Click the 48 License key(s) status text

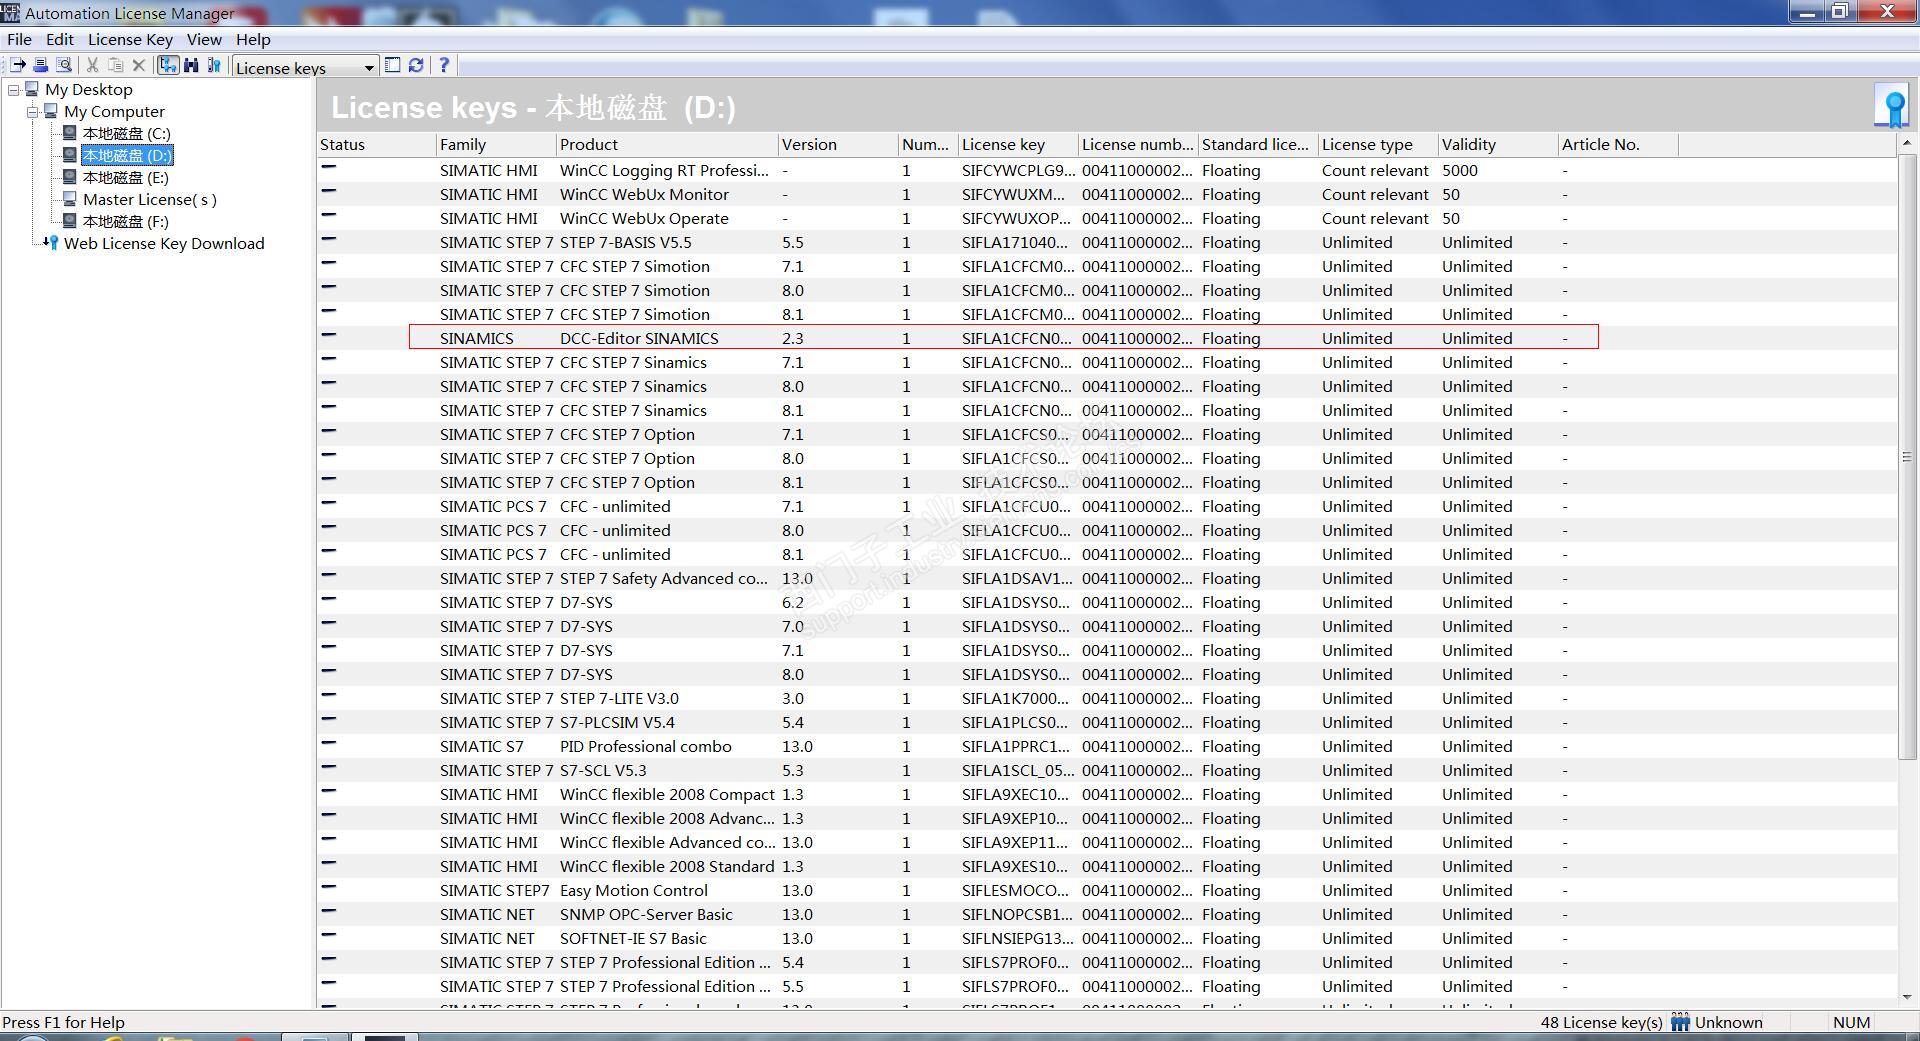point(1601,1022)
